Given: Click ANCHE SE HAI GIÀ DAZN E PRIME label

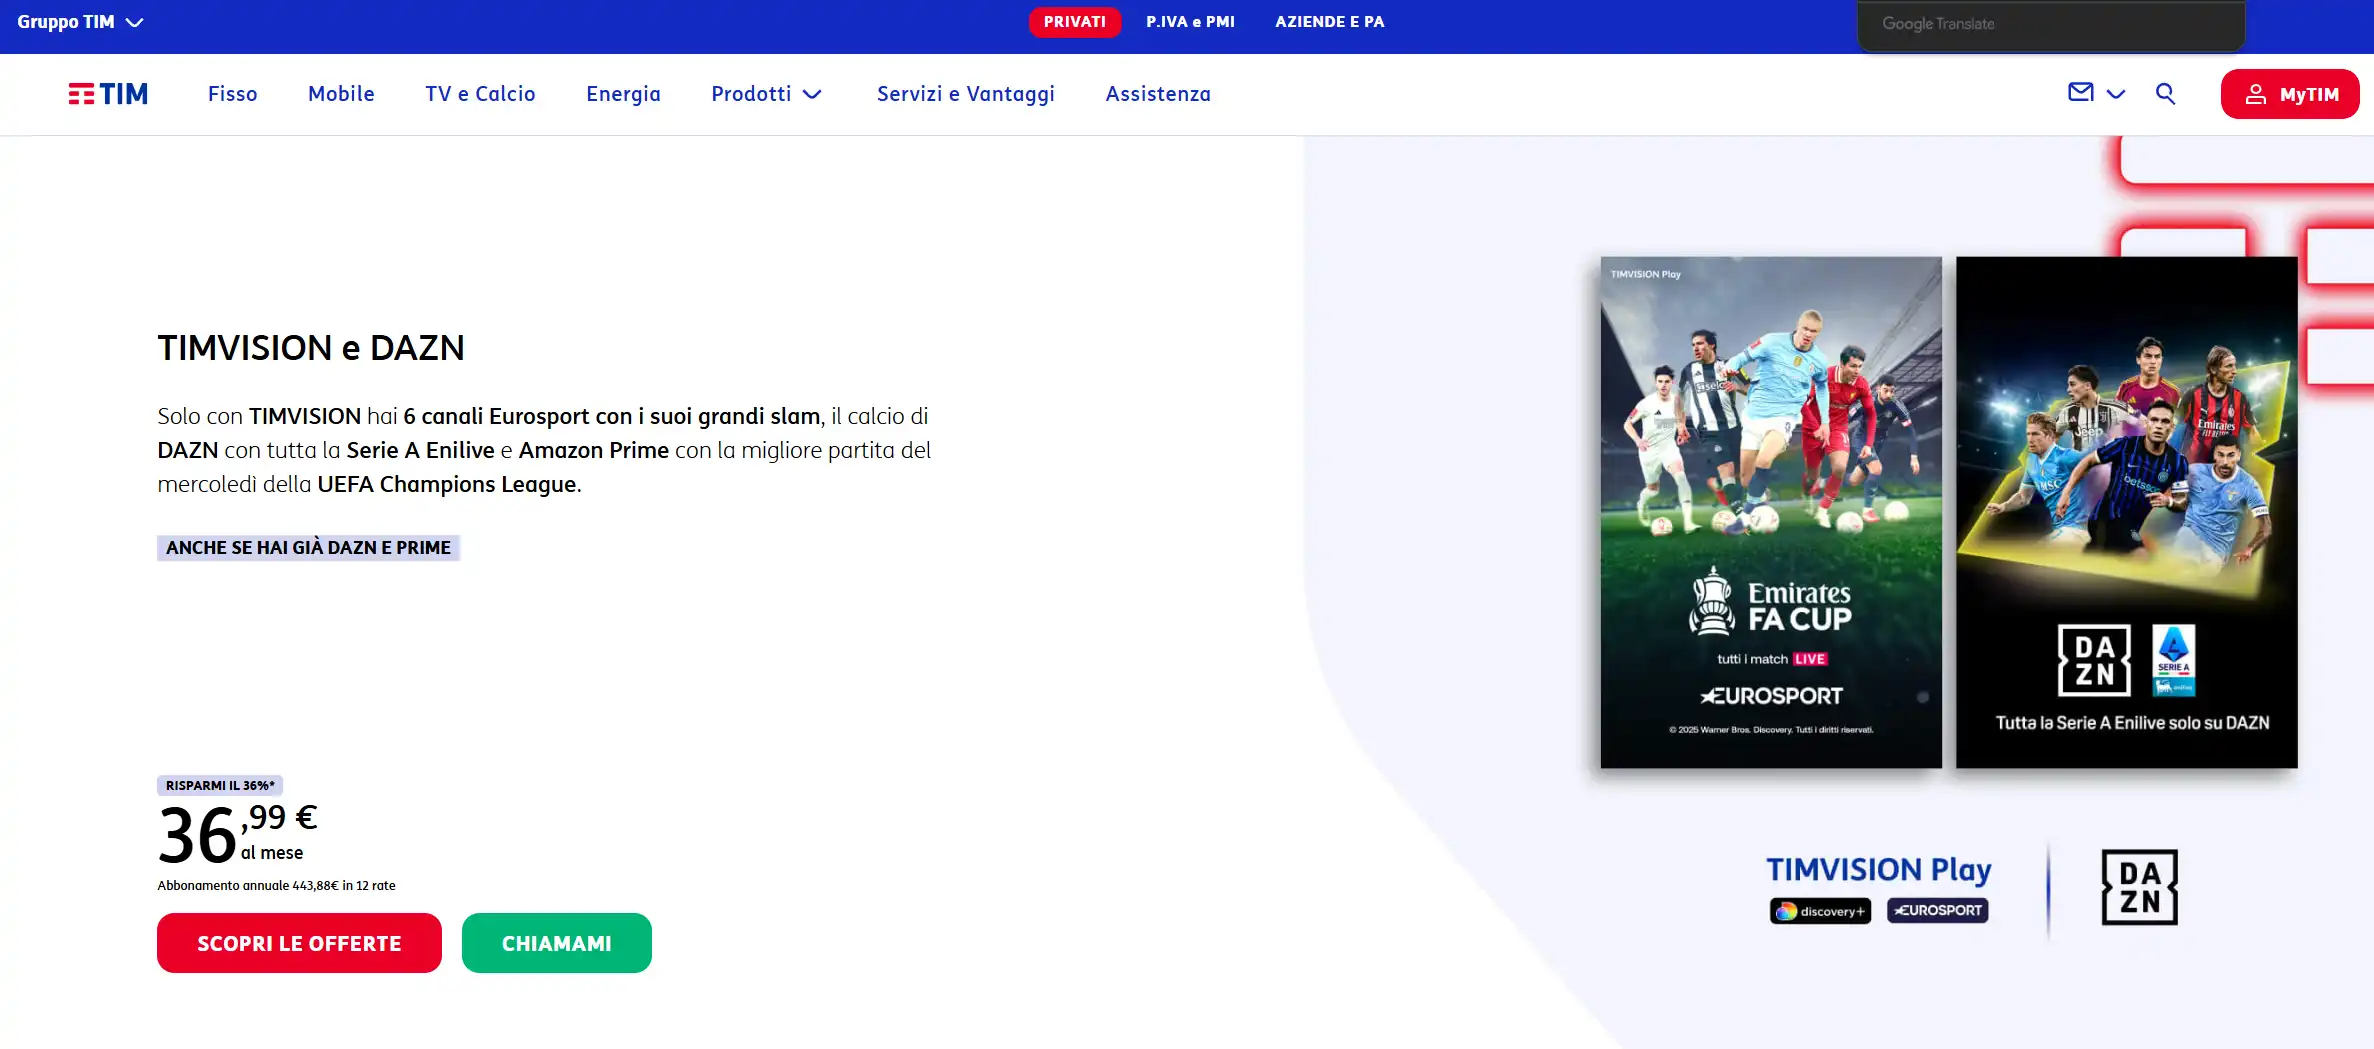Looking at the screenshot, I should point(308,548).
